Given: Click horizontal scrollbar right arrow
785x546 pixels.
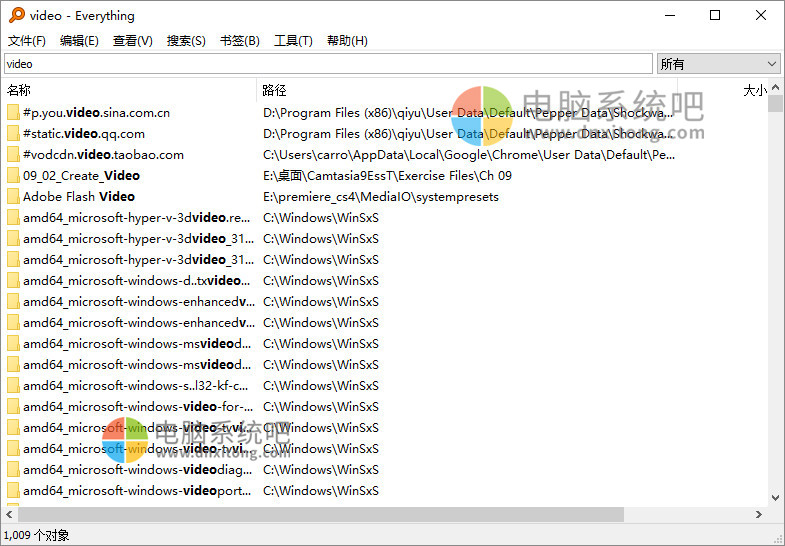Looking at the screenshot, I should coord(758,514).
